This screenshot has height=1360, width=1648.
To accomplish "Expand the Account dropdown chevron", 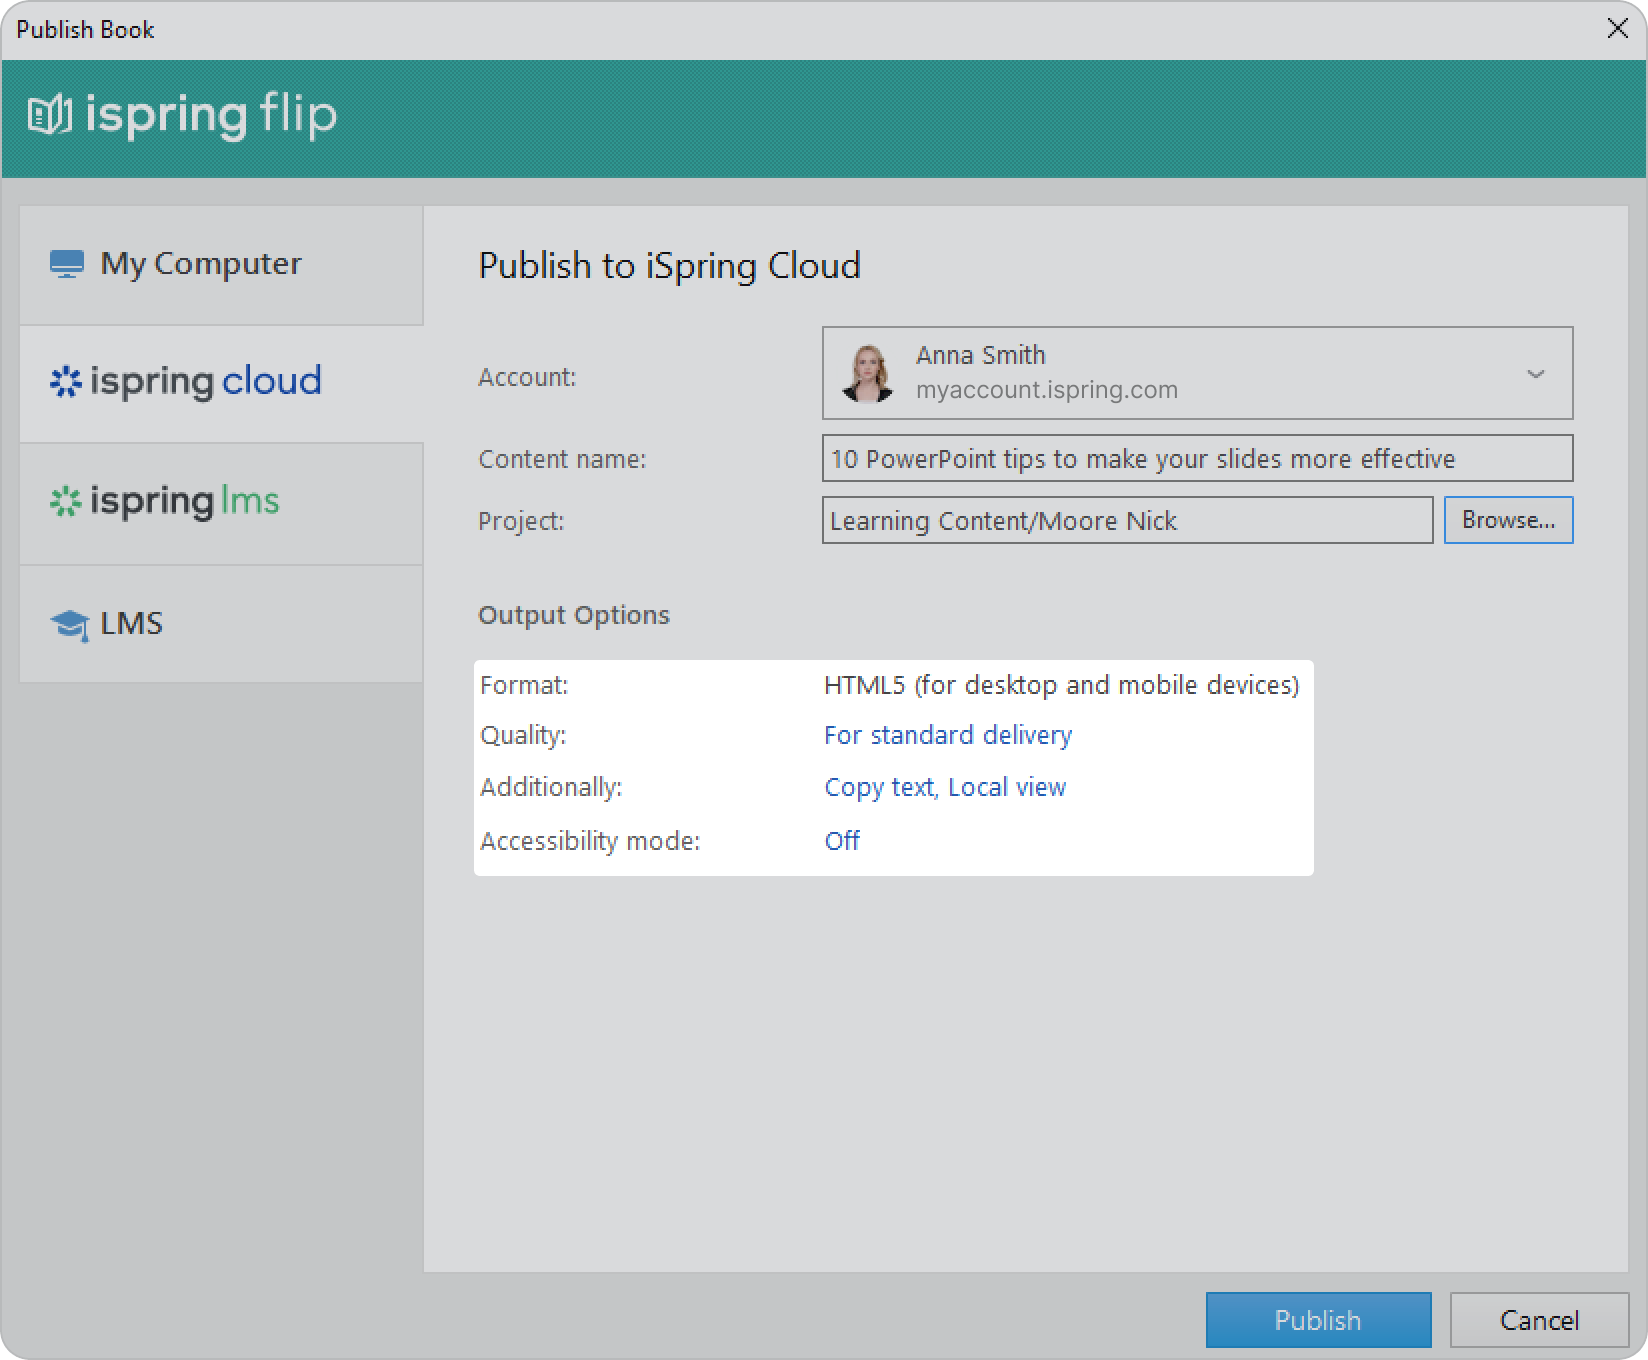I will pos(1535,374).
